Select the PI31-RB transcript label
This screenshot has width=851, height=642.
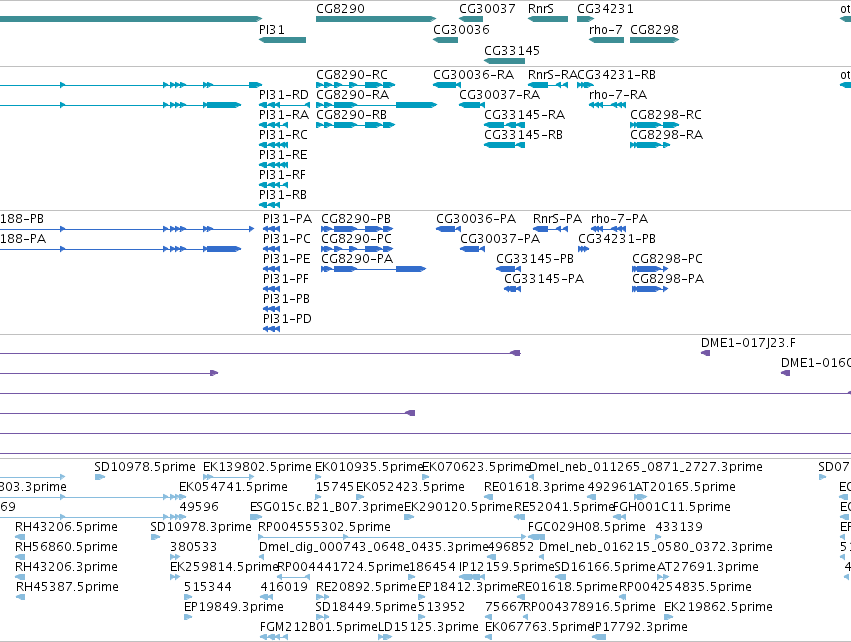pyautogui.click(x=283, y=194)
